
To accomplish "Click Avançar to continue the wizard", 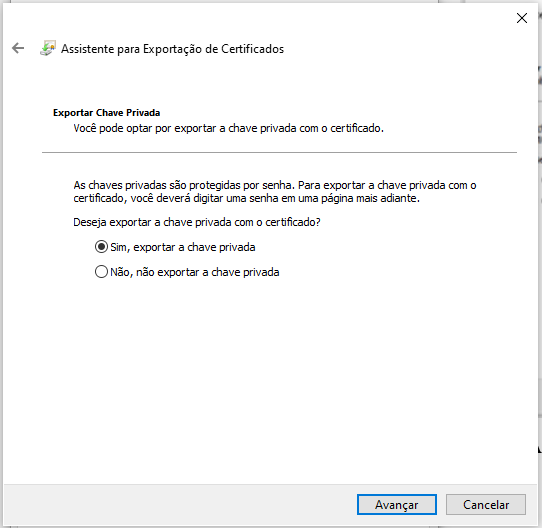I will point(396,504).
